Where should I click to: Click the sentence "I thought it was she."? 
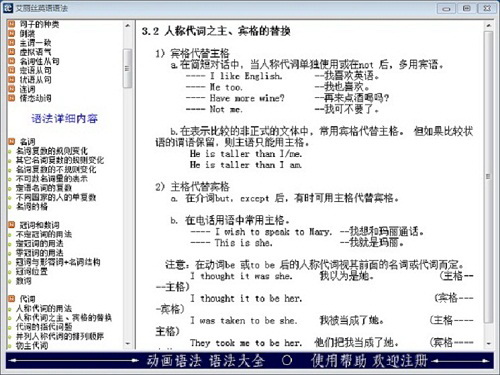click(241, 276)
